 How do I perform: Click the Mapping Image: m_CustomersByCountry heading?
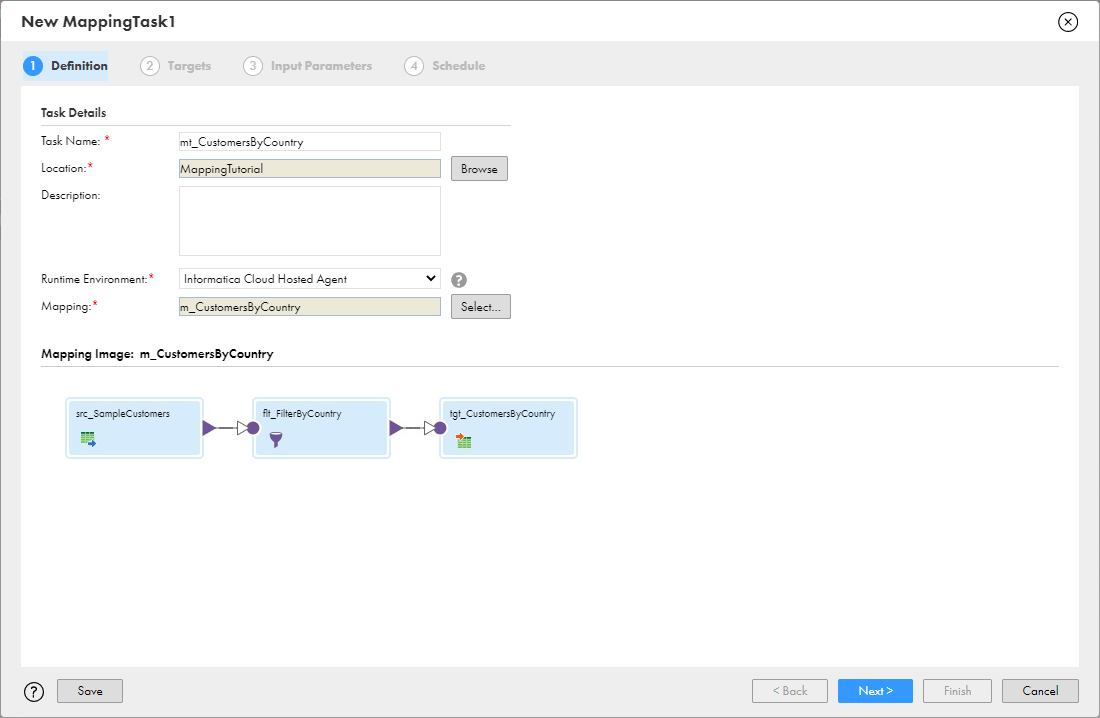(157, 354)
